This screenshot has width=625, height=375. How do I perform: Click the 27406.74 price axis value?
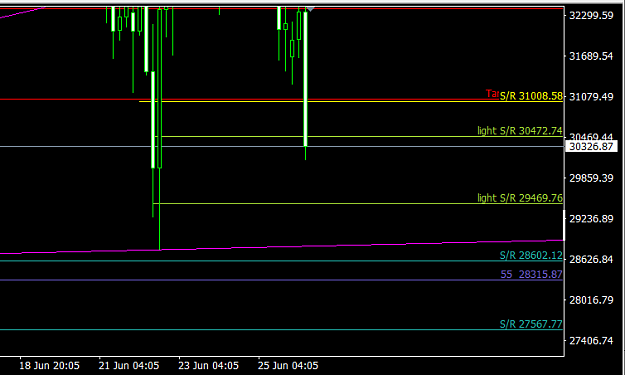click(x=591, y=340)
